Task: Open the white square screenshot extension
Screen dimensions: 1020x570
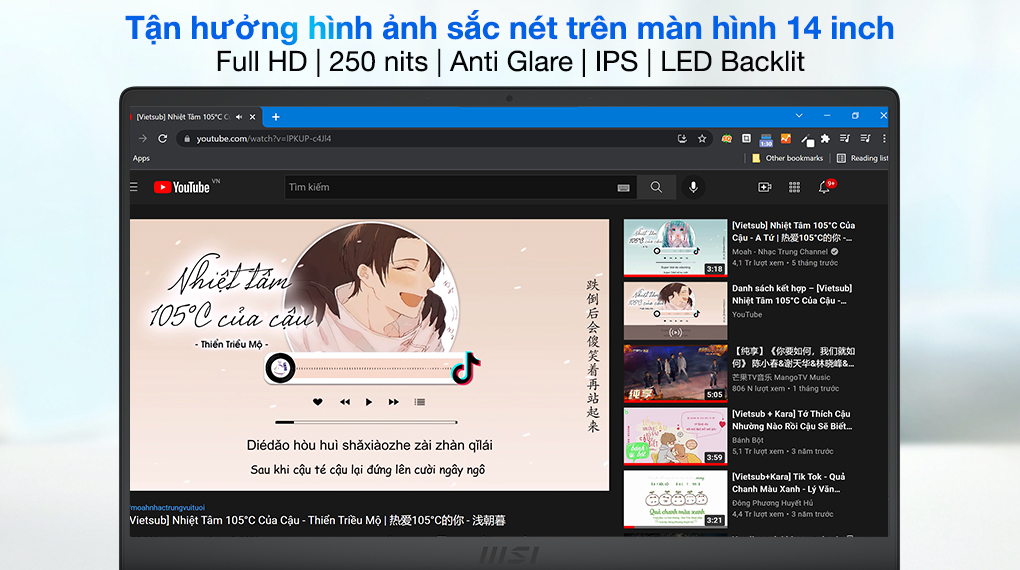Action: click(746, 138)
